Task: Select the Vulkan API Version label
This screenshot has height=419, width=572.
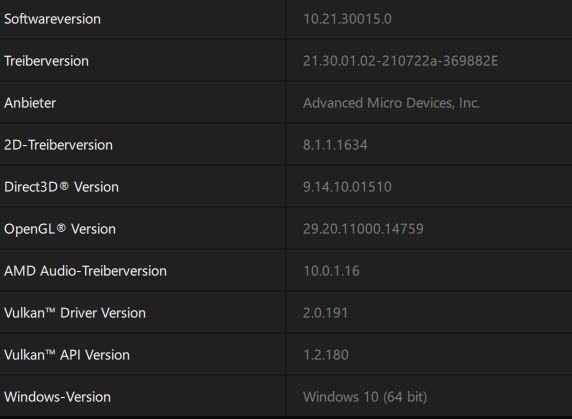Action: point(67,355)
